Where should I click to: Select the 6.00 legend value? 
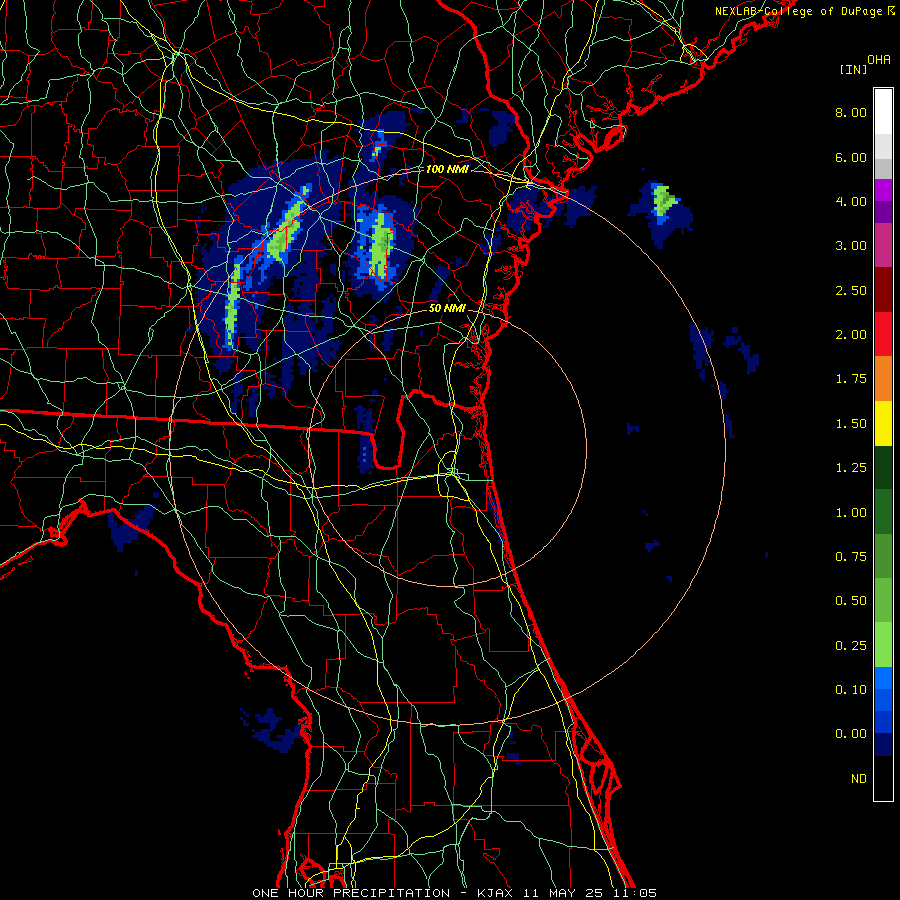[851, 157]
